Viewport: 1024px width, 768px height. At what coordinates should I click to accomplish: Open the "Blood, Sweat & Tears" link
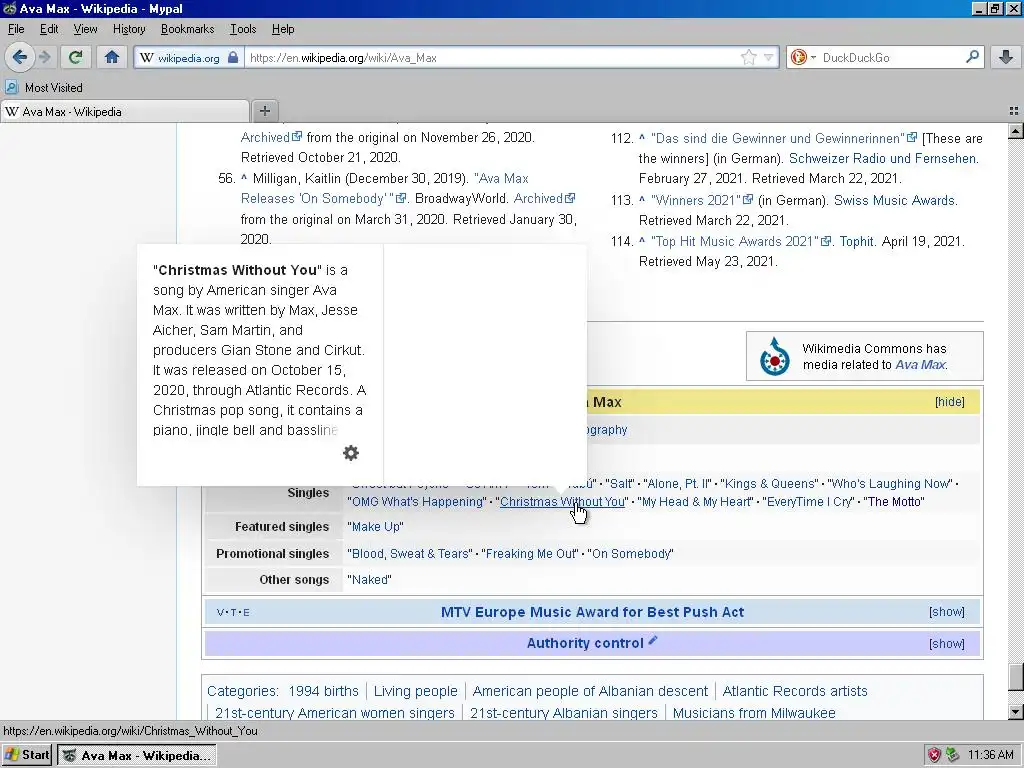(411, 554)
